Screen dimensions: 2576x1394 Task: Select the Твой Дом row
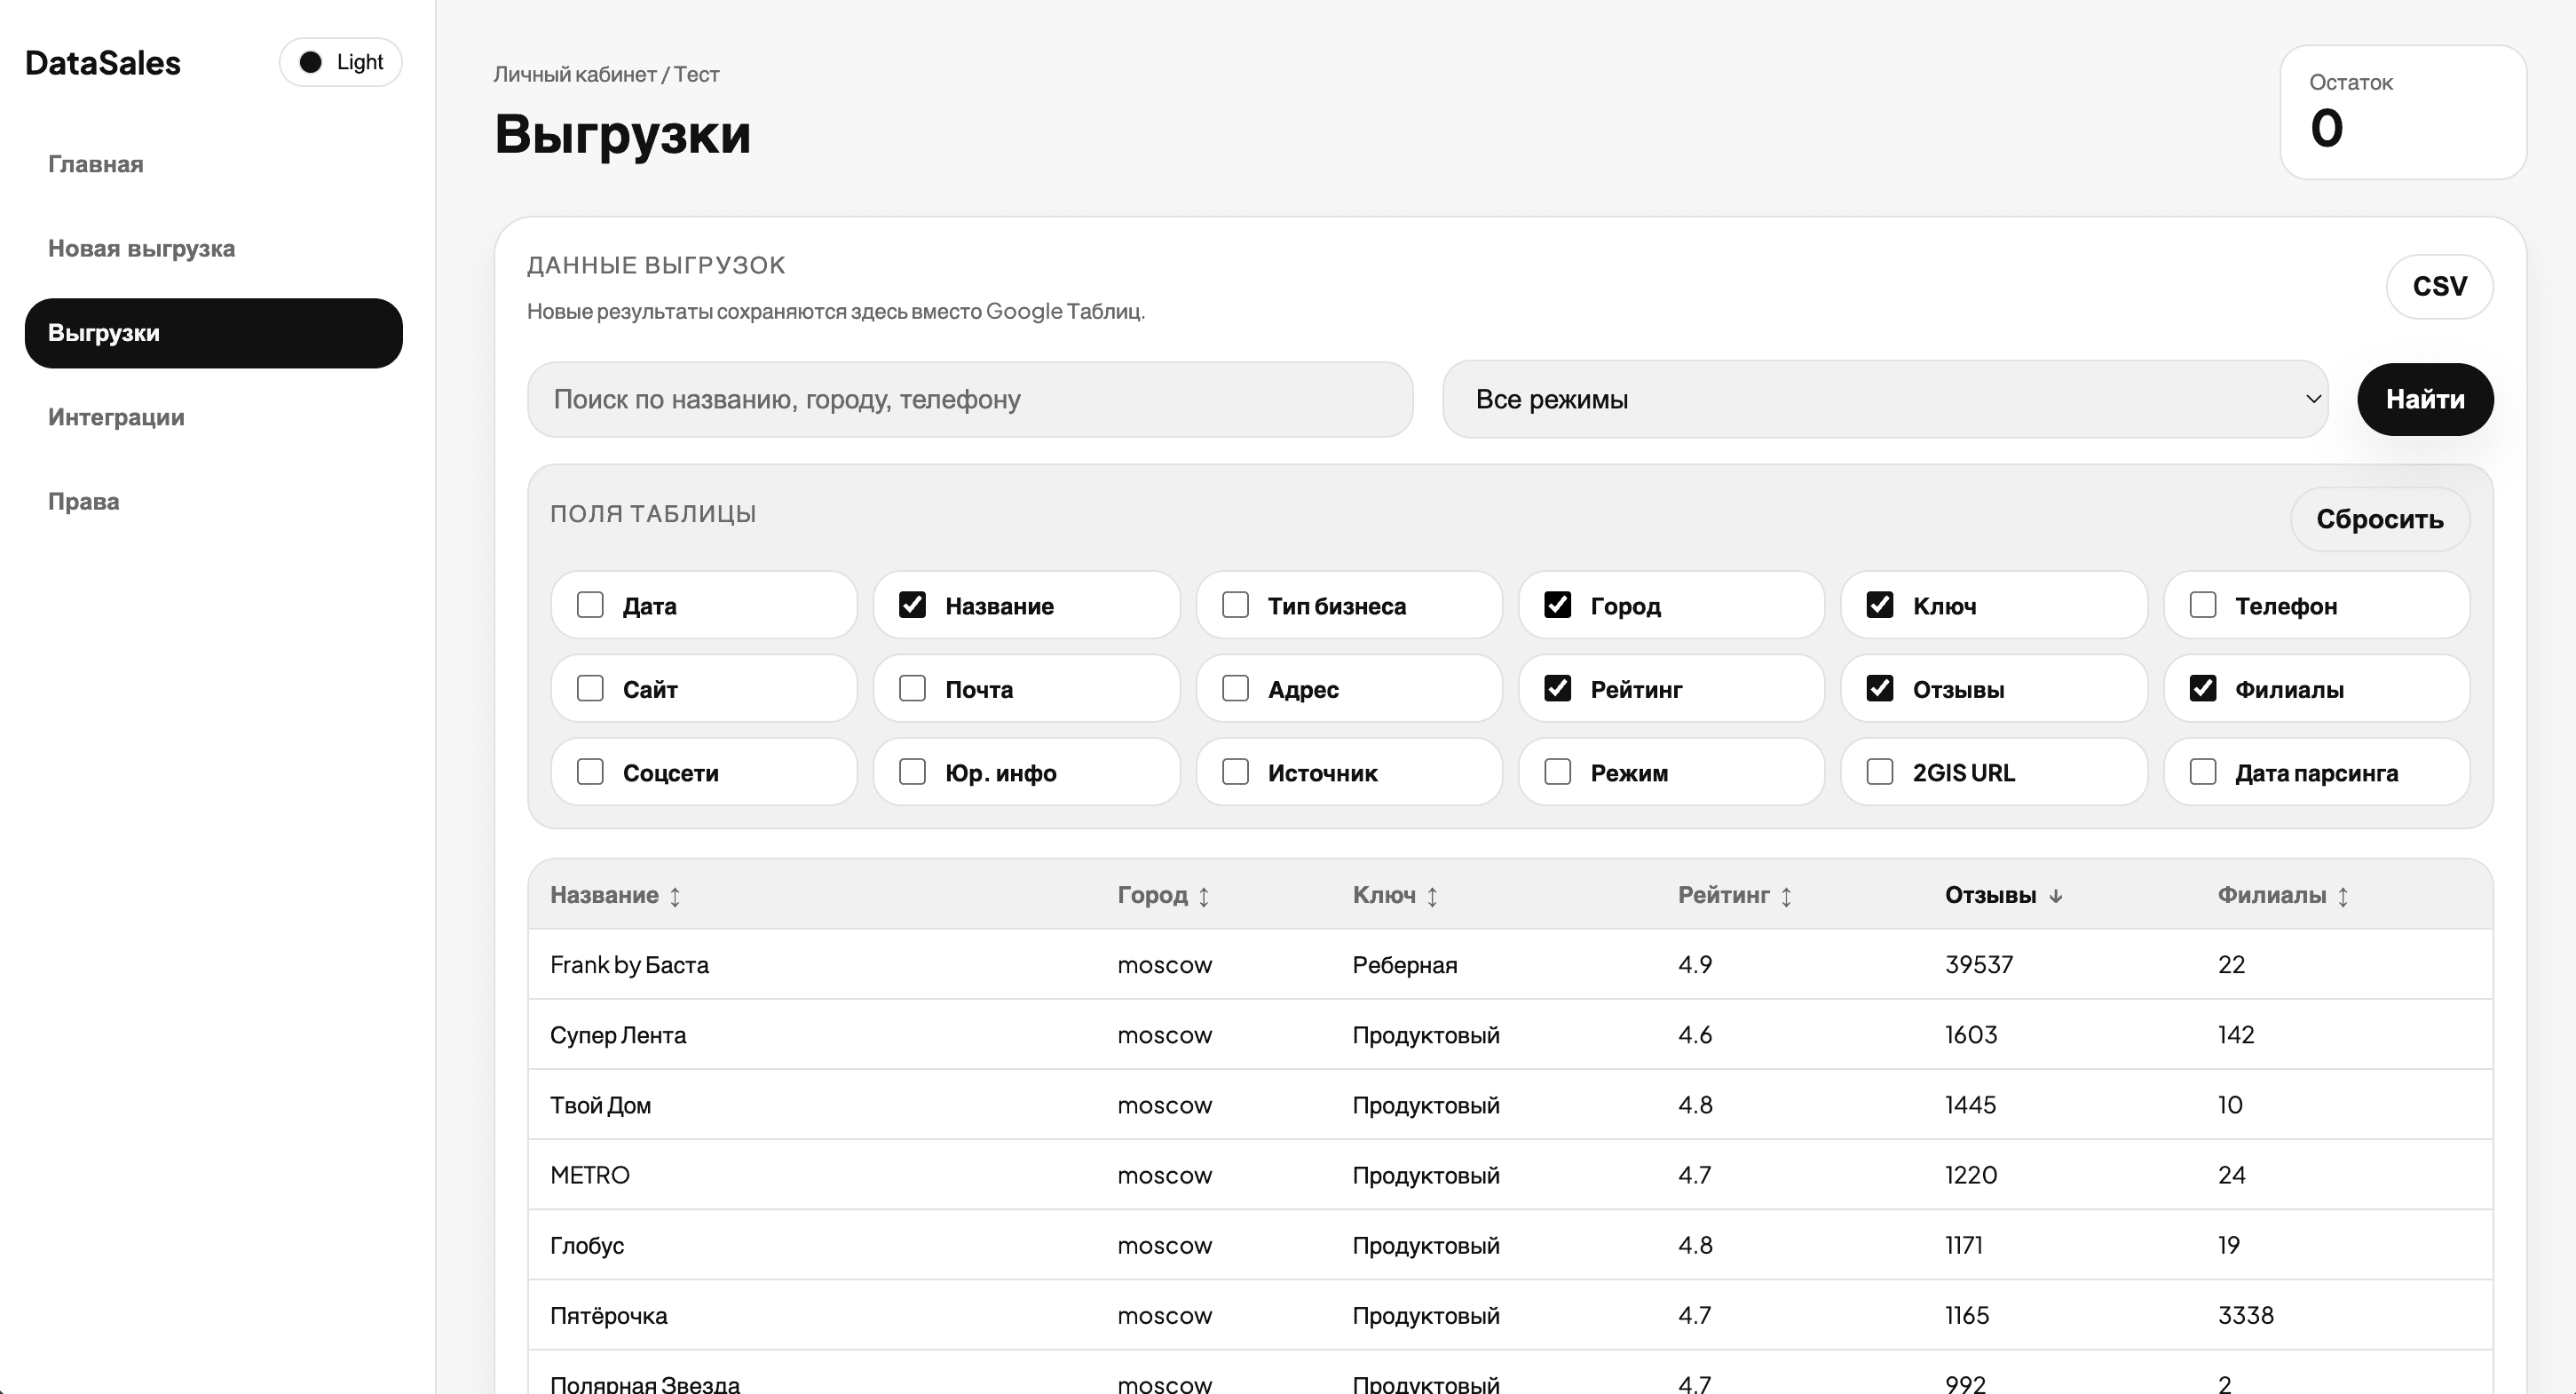1510,1104
